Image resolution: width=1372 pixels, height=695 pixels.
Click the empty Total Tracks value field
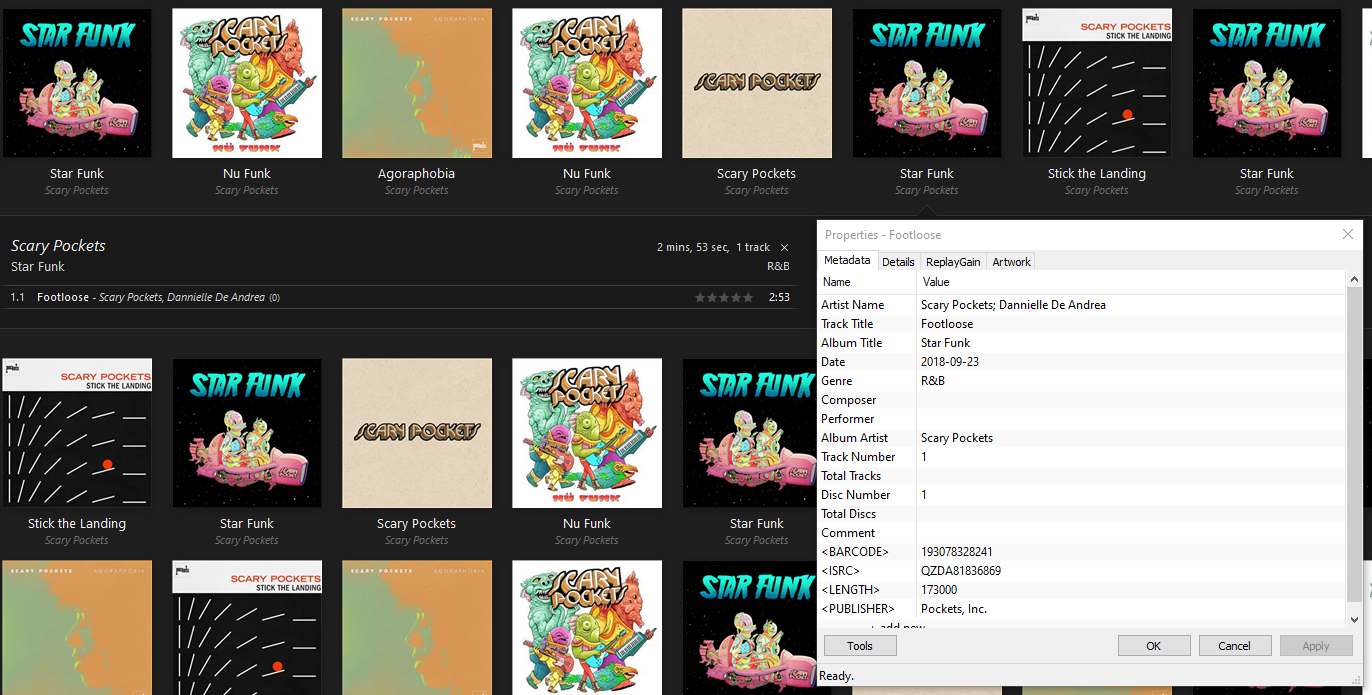coord(1132,476)
